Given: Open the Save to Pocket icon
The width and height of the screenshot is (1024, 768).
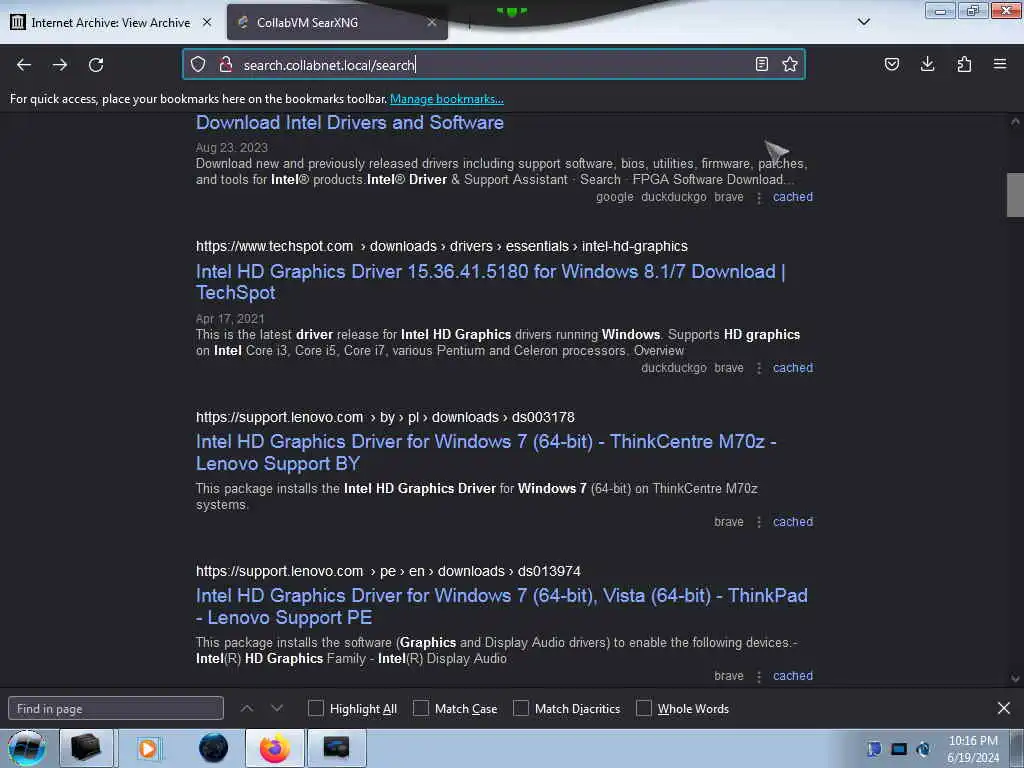Looking at the screenshot, I should [x=892, y=64].
